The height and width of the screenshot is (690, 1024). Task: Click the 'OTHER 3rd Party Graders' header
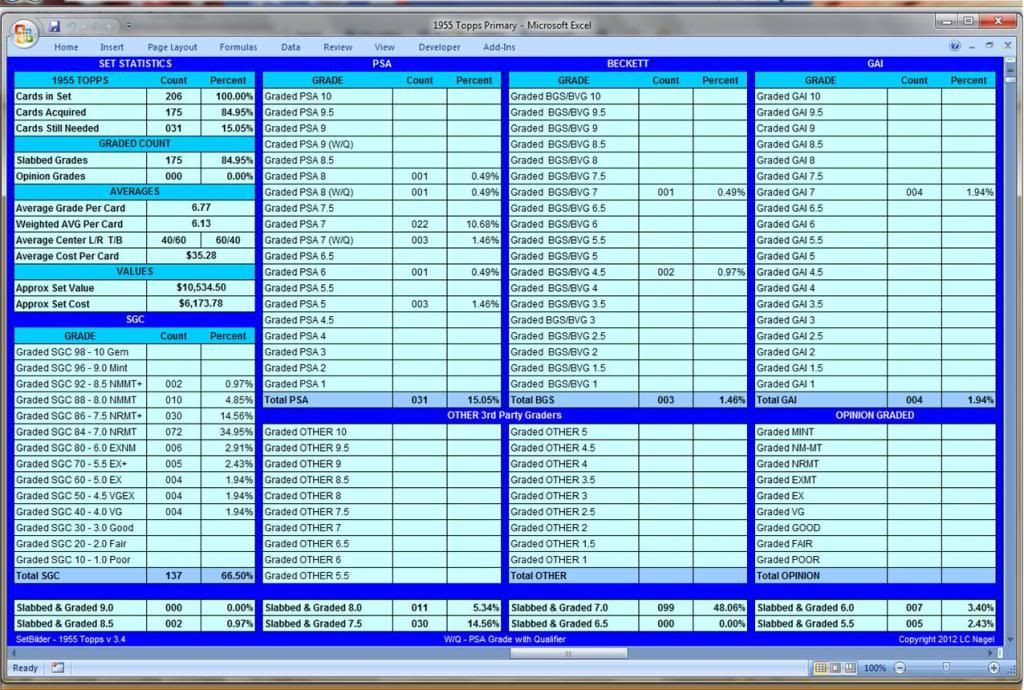tap(504, 415)
